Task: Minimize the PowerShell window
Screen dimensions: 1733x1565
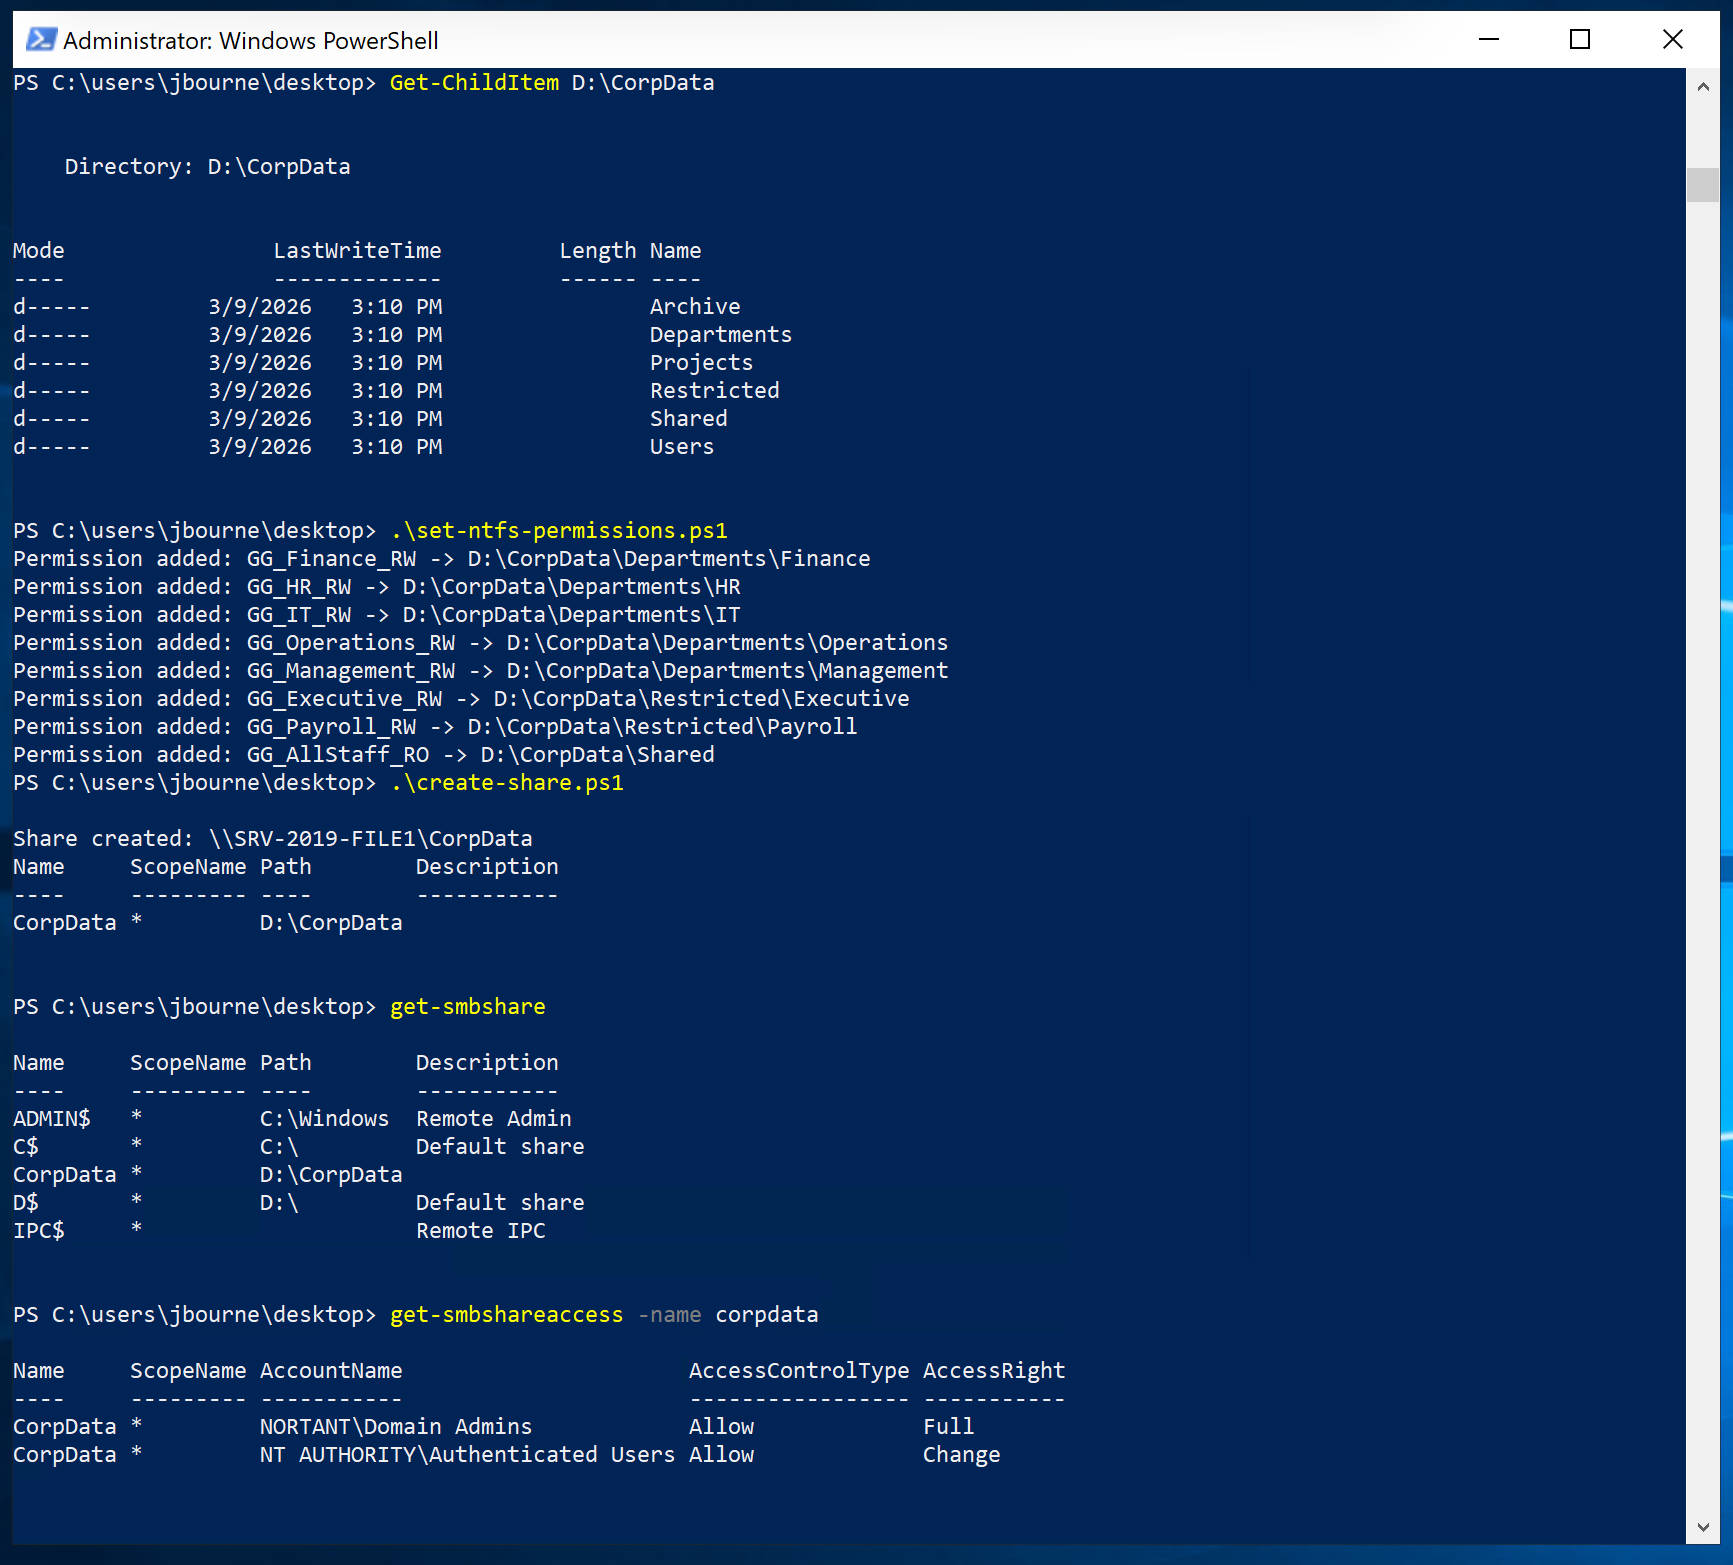Action: [1489, 40]
